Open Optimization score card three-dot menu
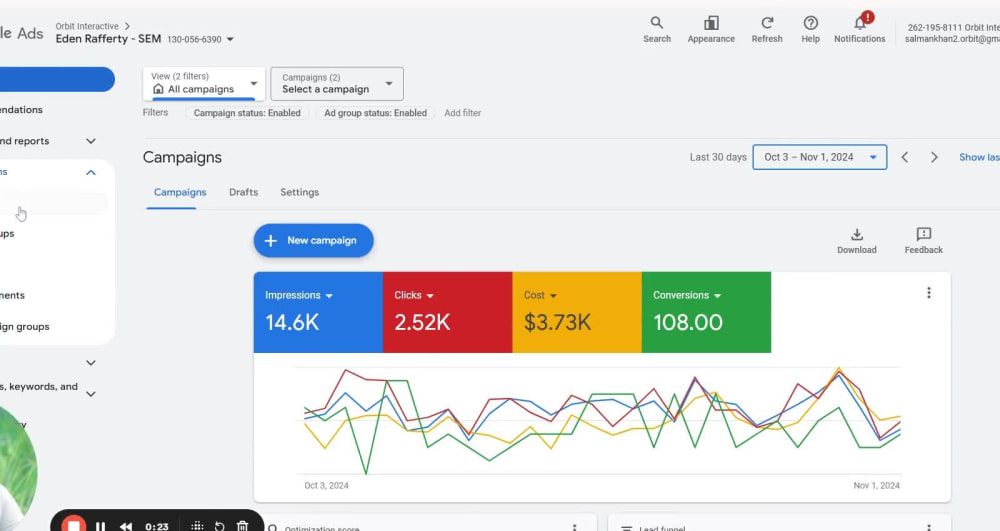 pyautogui.click(x=575, y=528)
